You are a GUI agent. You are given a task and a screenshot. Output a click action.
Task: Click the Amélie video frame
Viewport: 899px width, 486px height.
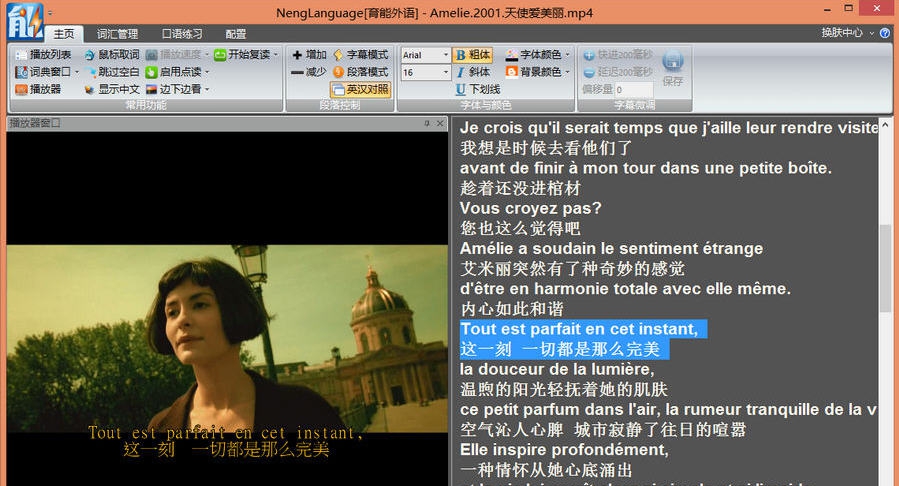point(227,338)
